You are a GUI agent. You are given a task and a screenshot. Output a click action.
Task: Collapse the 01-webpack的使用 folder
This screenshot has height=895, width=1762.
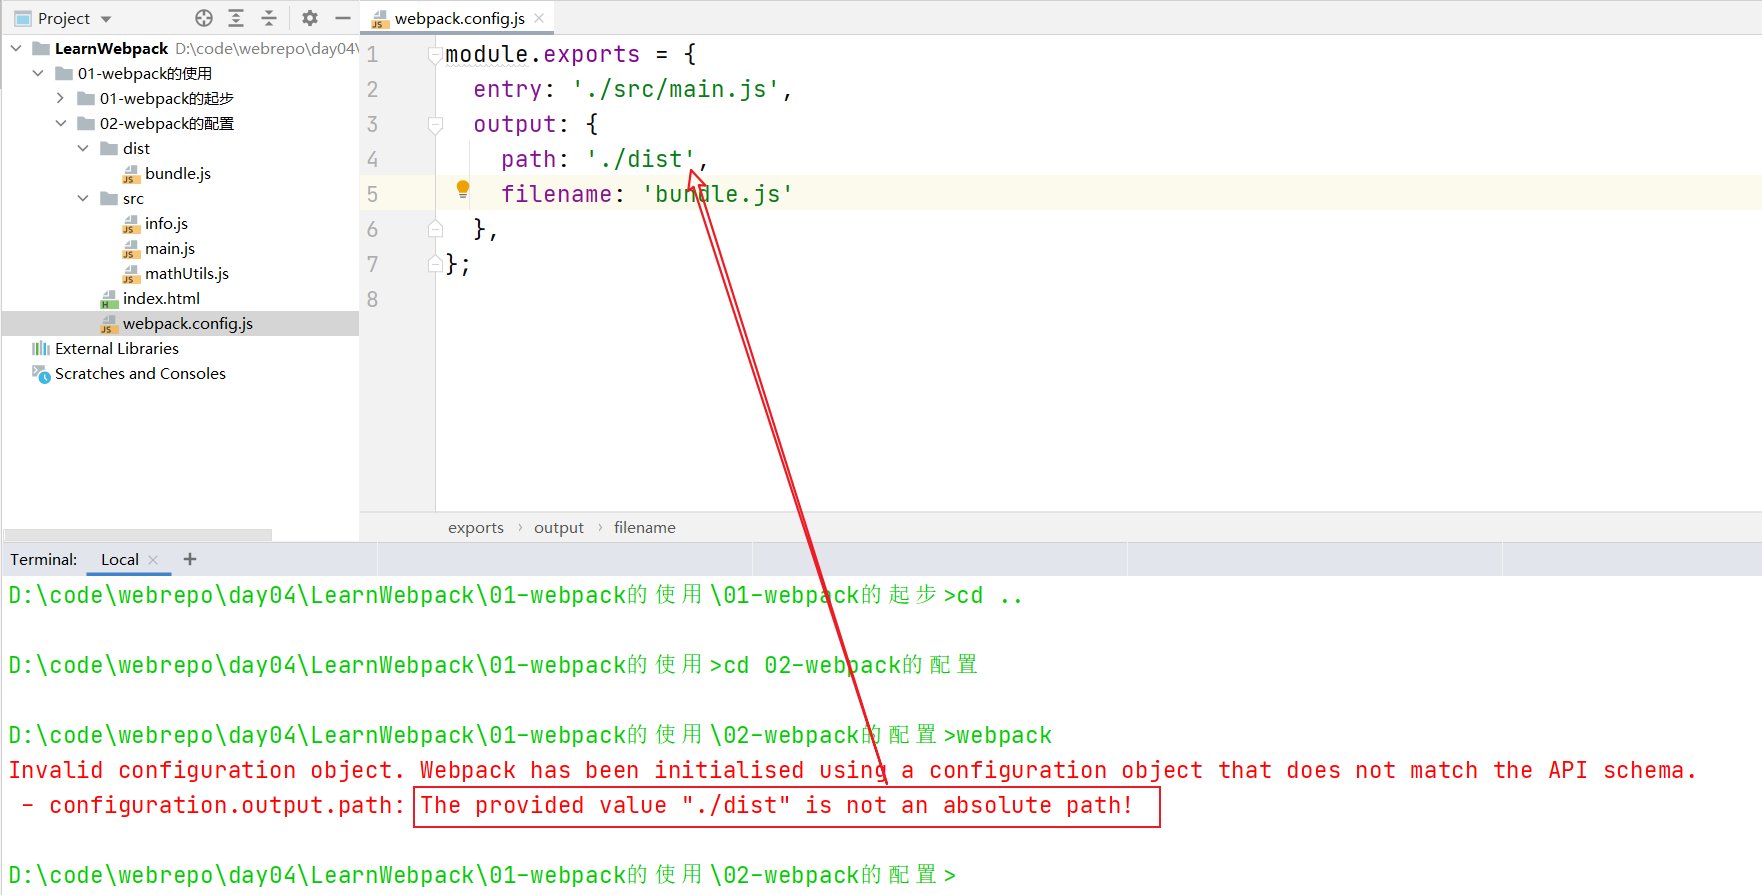(38, 73)
